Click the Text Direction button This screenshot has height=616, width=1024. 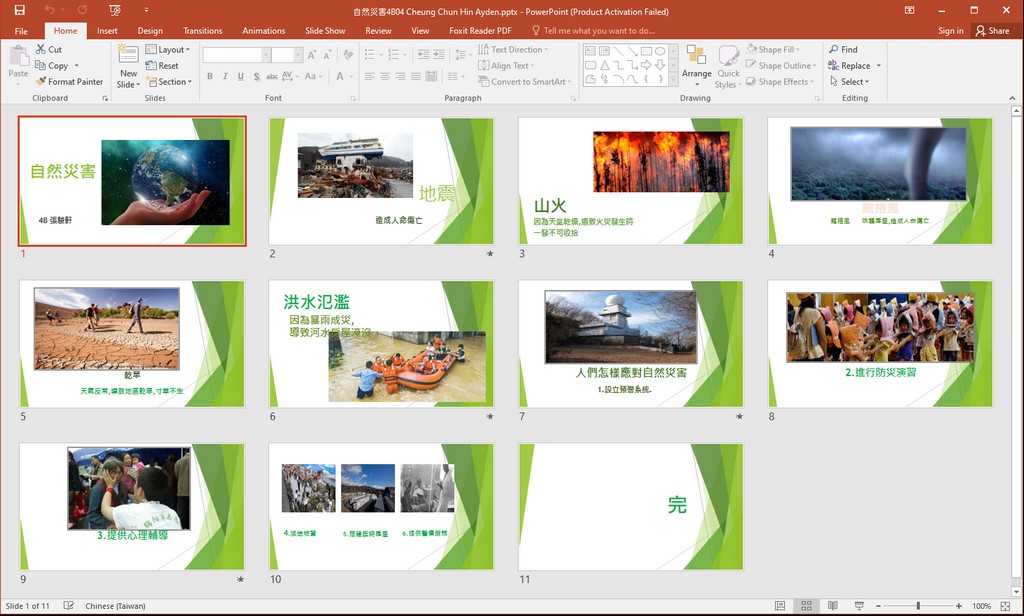click(x=513, y=49)
